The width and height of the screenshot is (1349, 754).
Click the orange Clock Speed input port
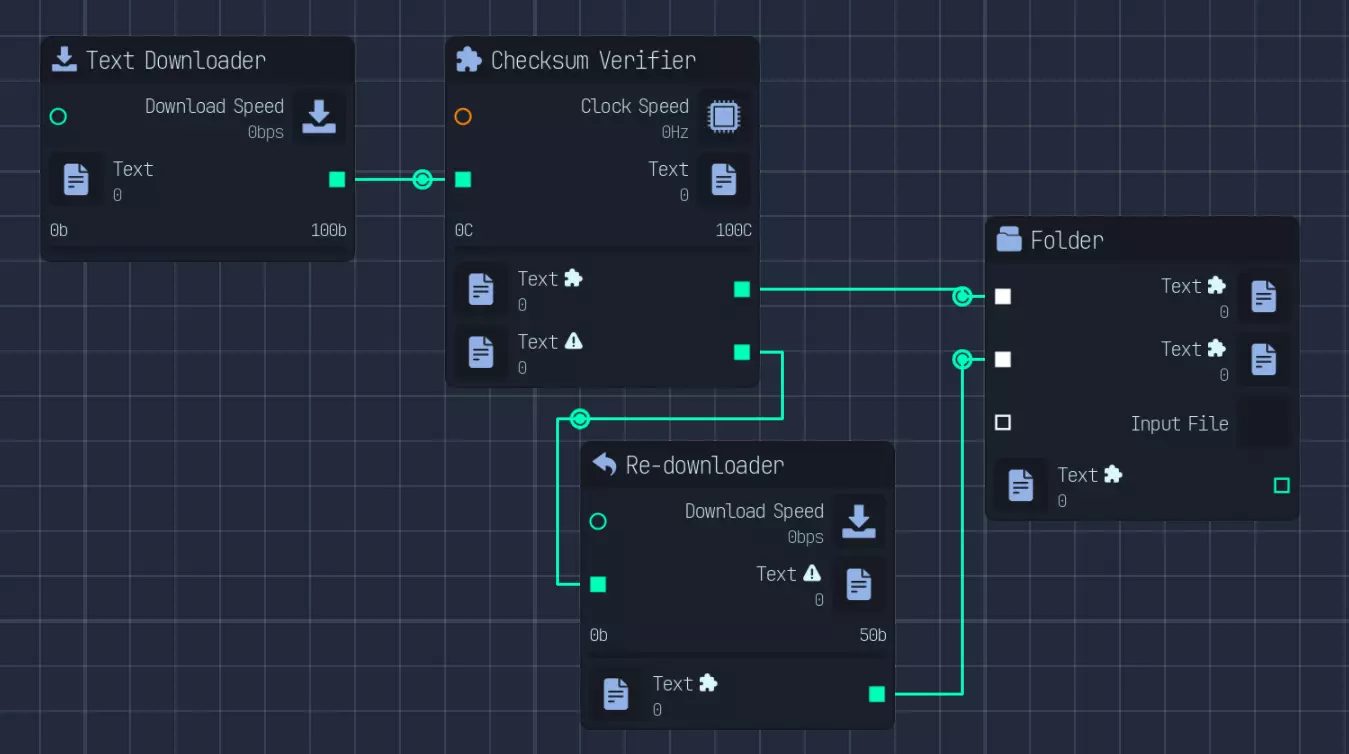463,117
